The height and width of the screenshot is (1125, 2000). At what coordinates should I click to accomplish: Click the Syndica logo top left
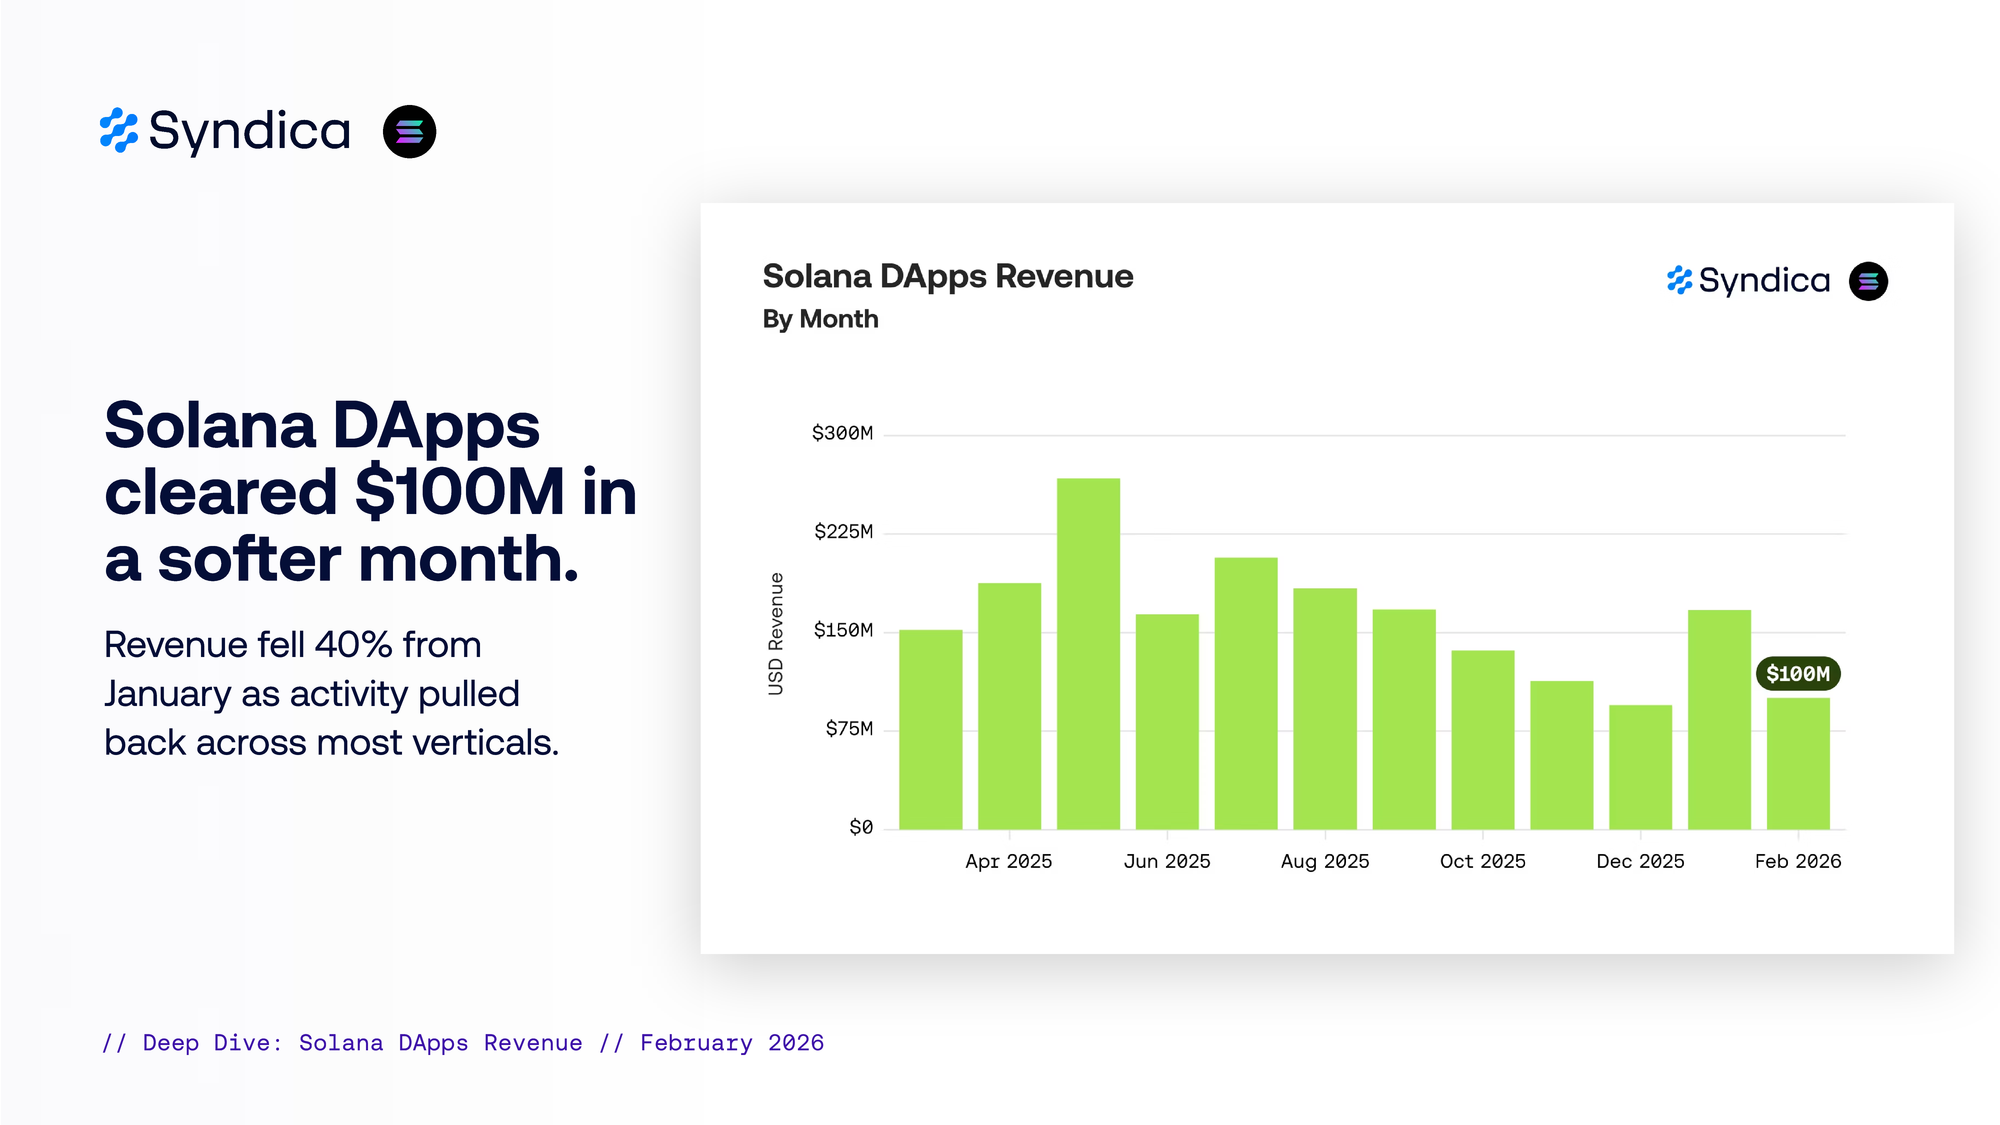tap(225, 131)
